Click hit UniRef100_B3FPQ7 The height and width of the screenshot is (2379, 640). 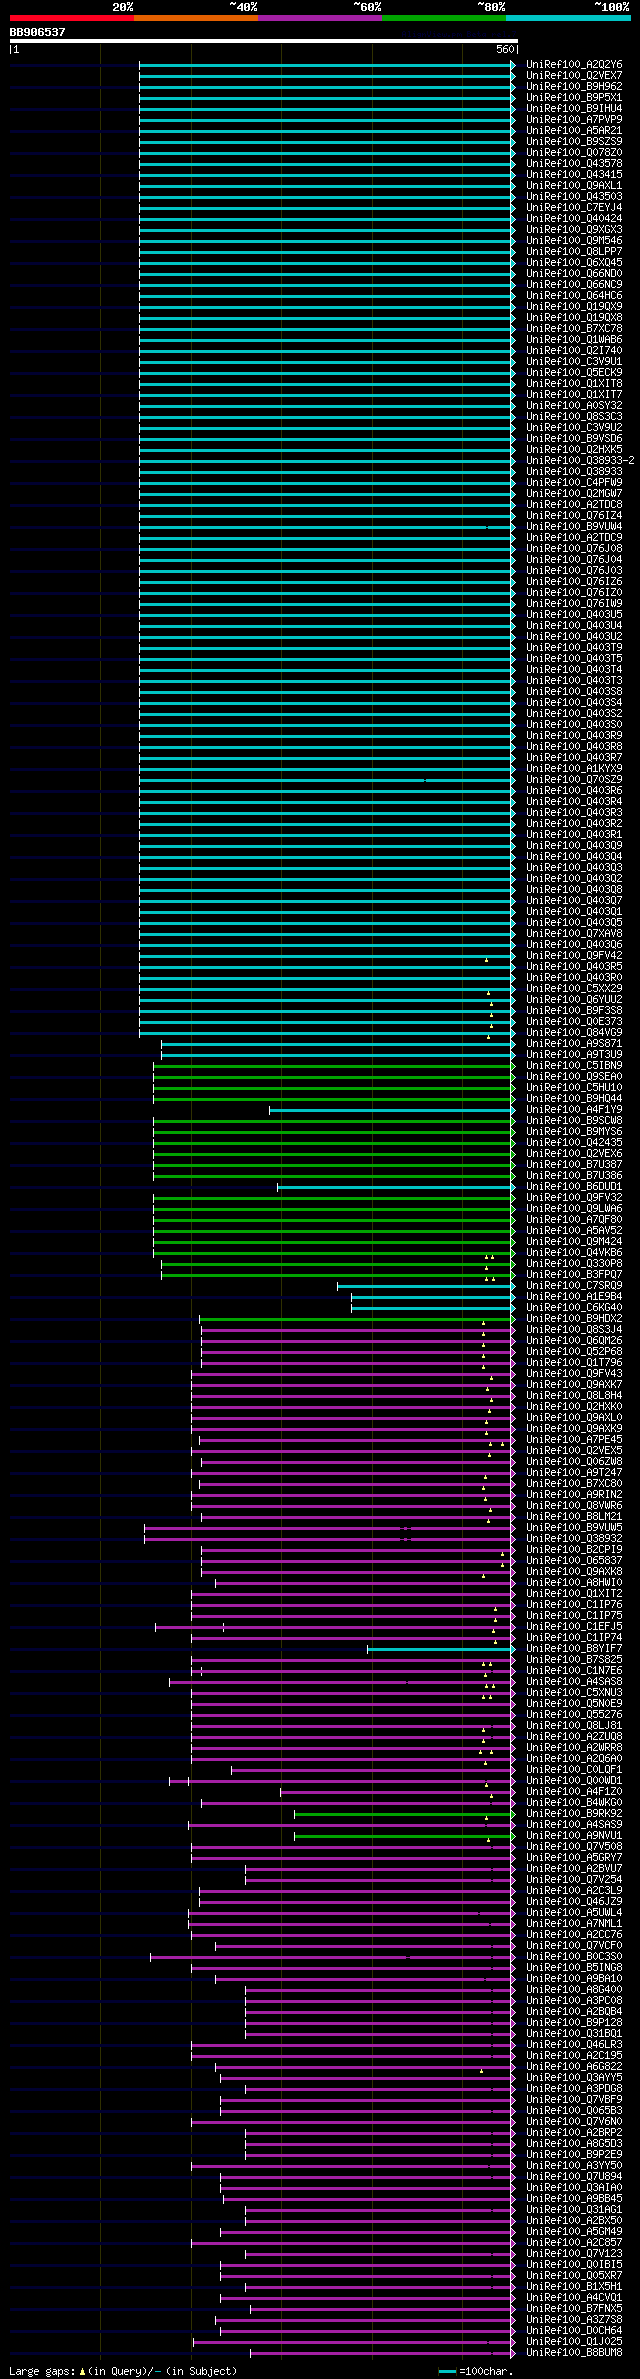coord(574,1274)
